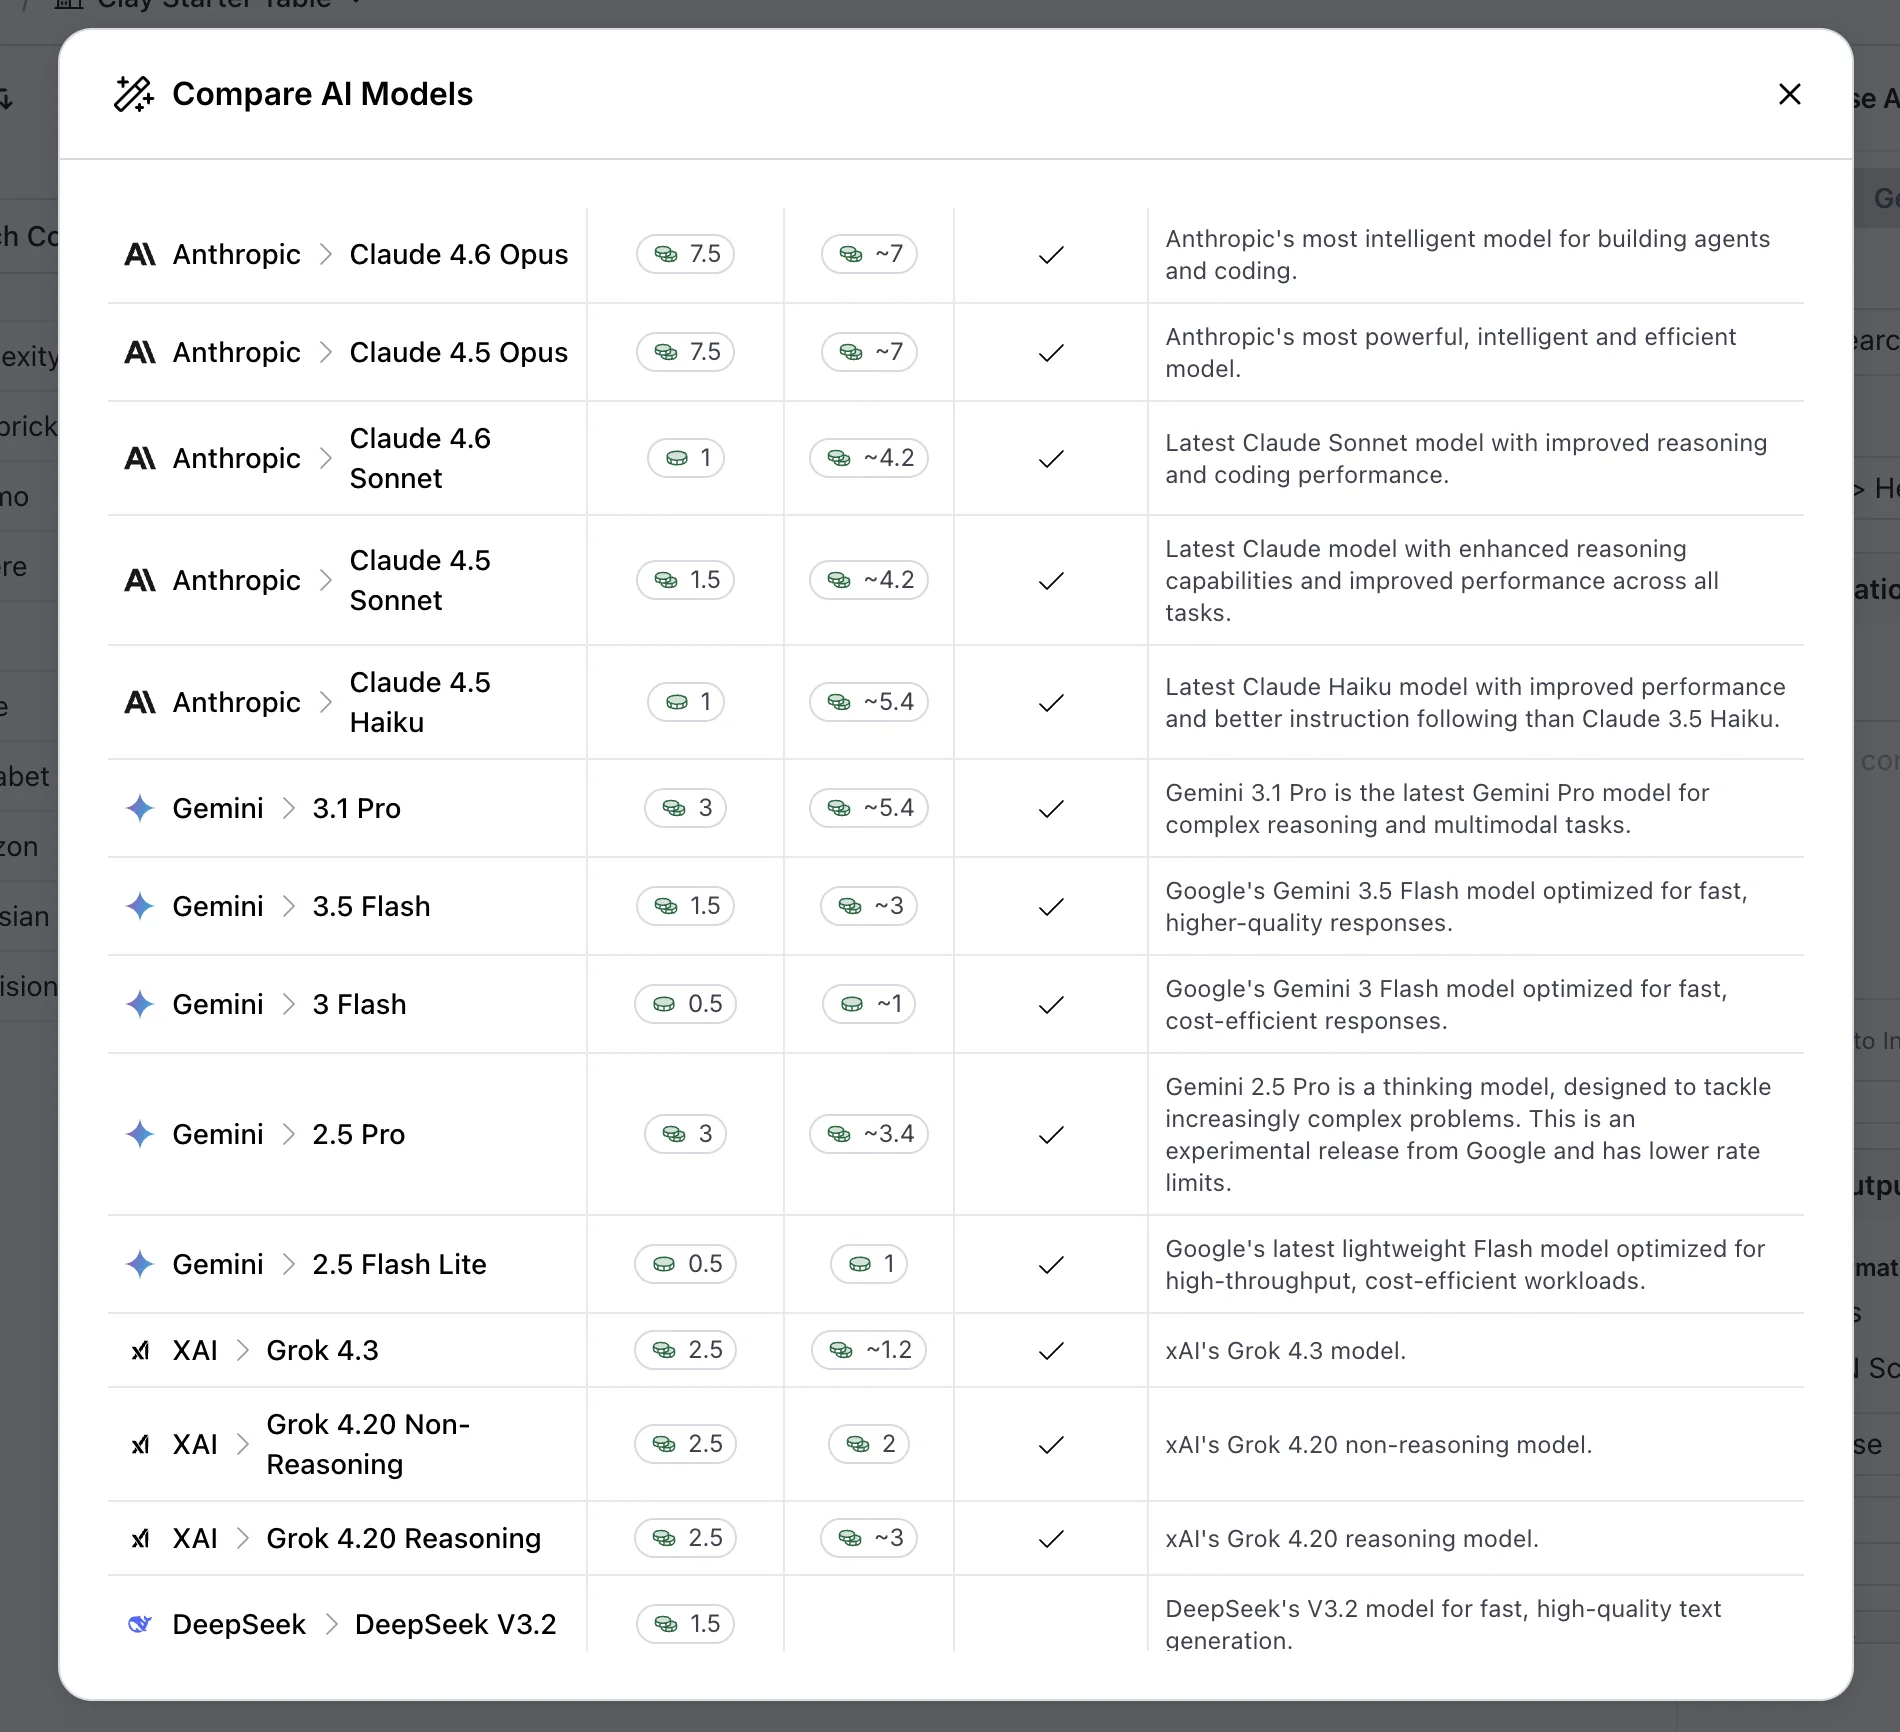Click the checkmark in the Claude 4.6 Sonnet row

1051,459
